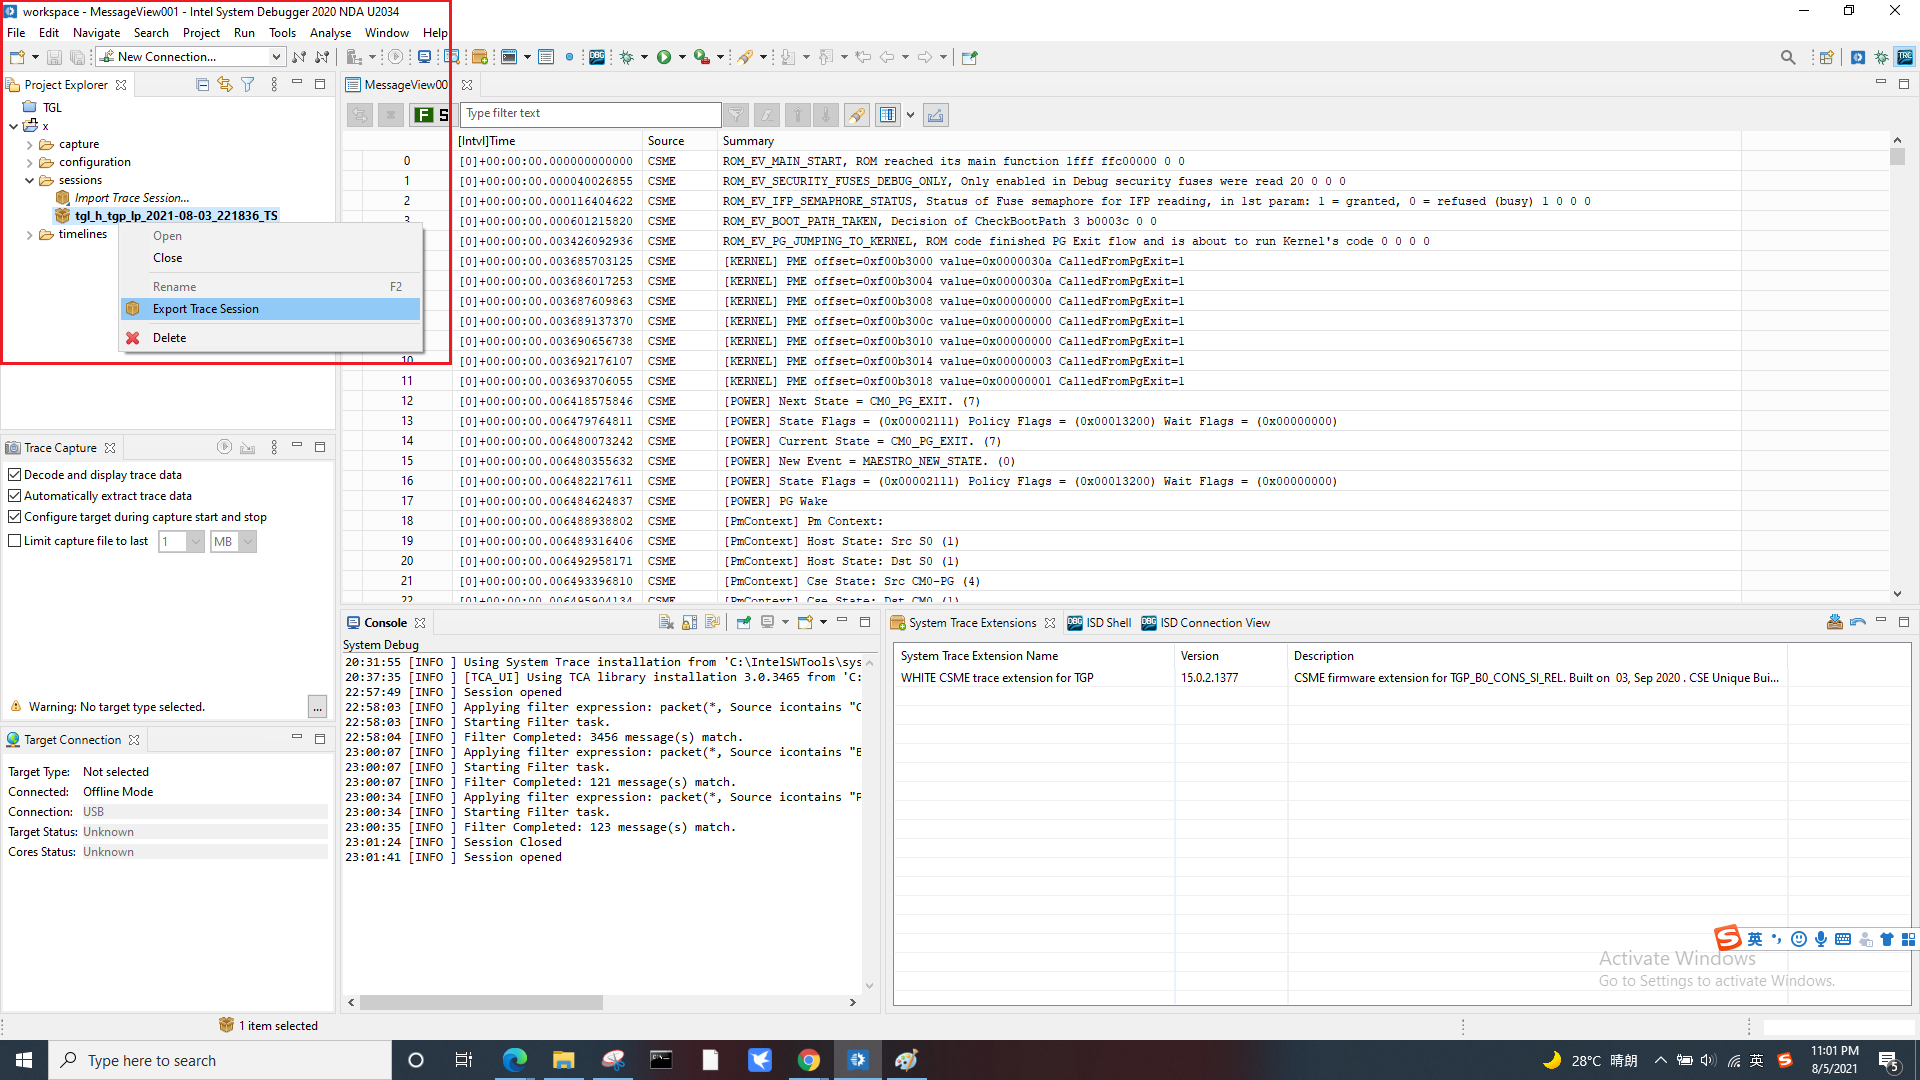
Task: Select the Clear Console icon
Action: (666, 622)
